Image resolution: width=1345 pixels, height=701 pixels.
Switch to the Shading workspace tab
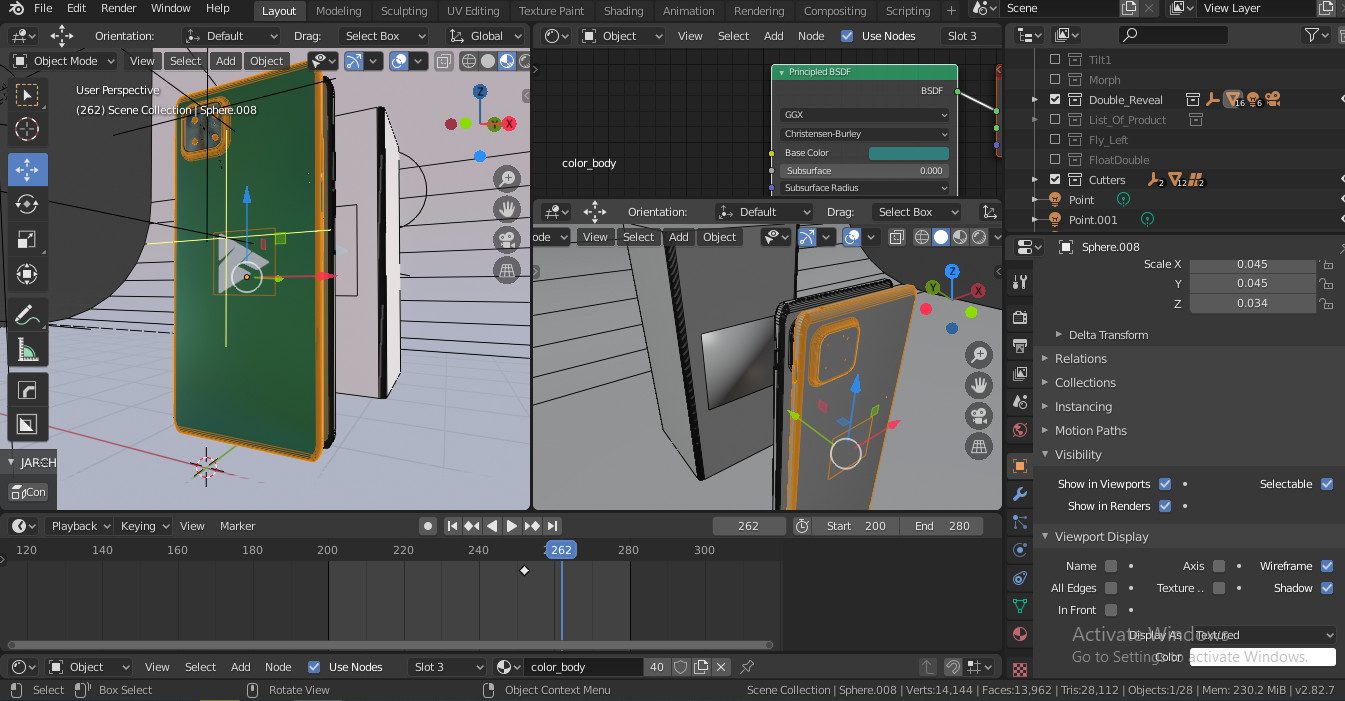tap(623, 11)
